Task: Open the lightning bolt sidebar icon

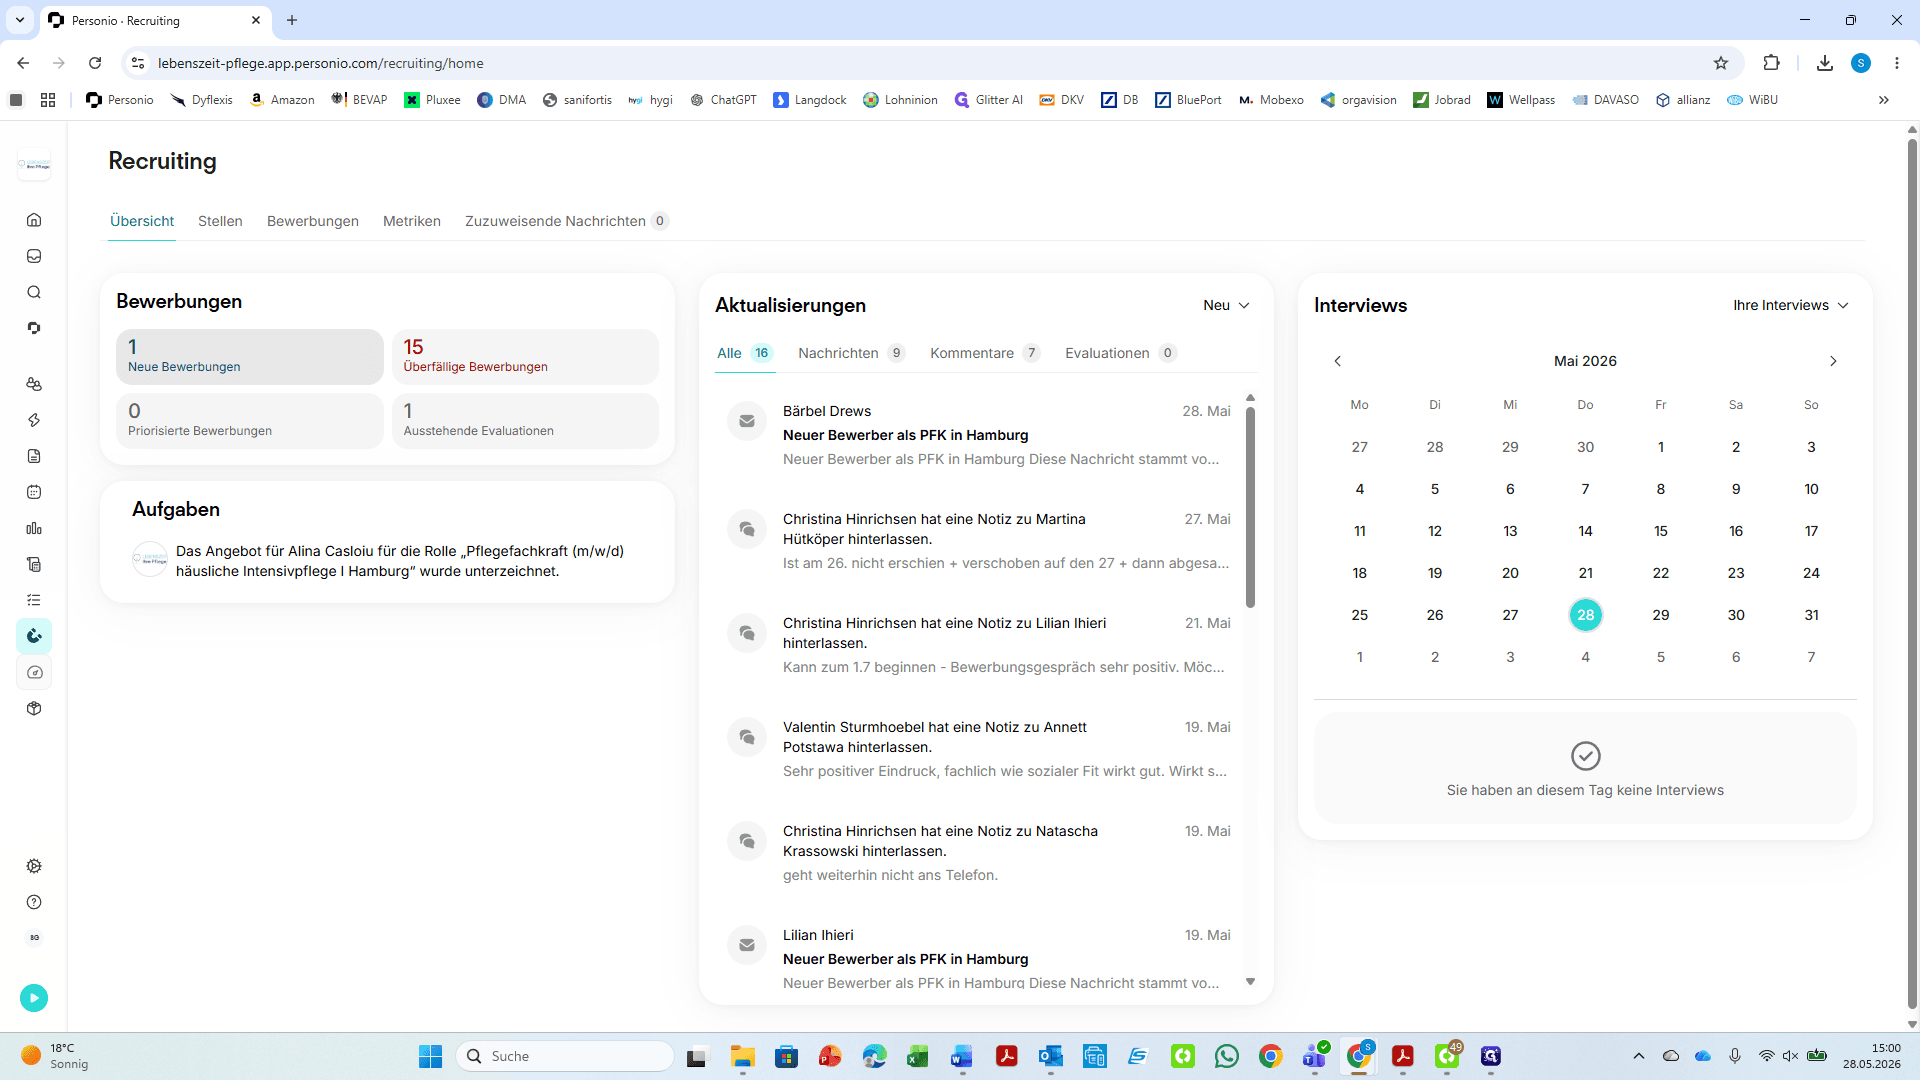Action: point(34,420)
